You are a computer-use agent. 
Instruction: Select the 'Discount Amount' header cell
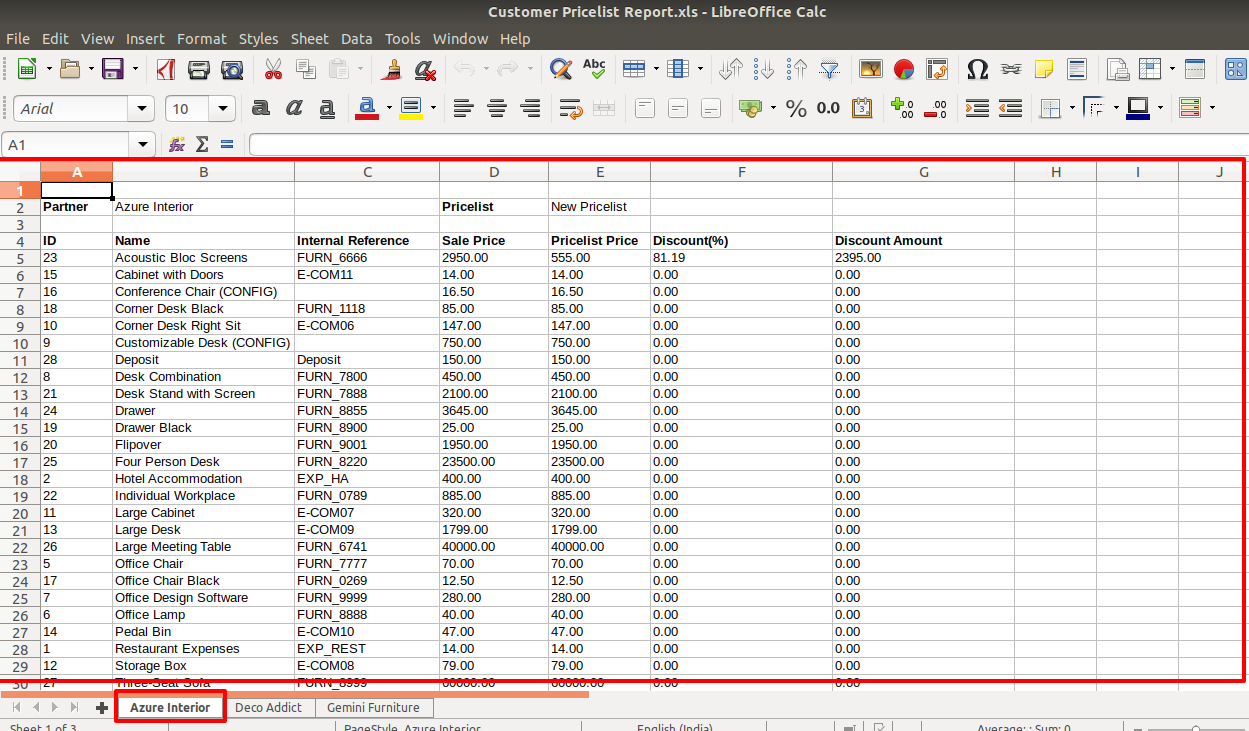point(923,241)
